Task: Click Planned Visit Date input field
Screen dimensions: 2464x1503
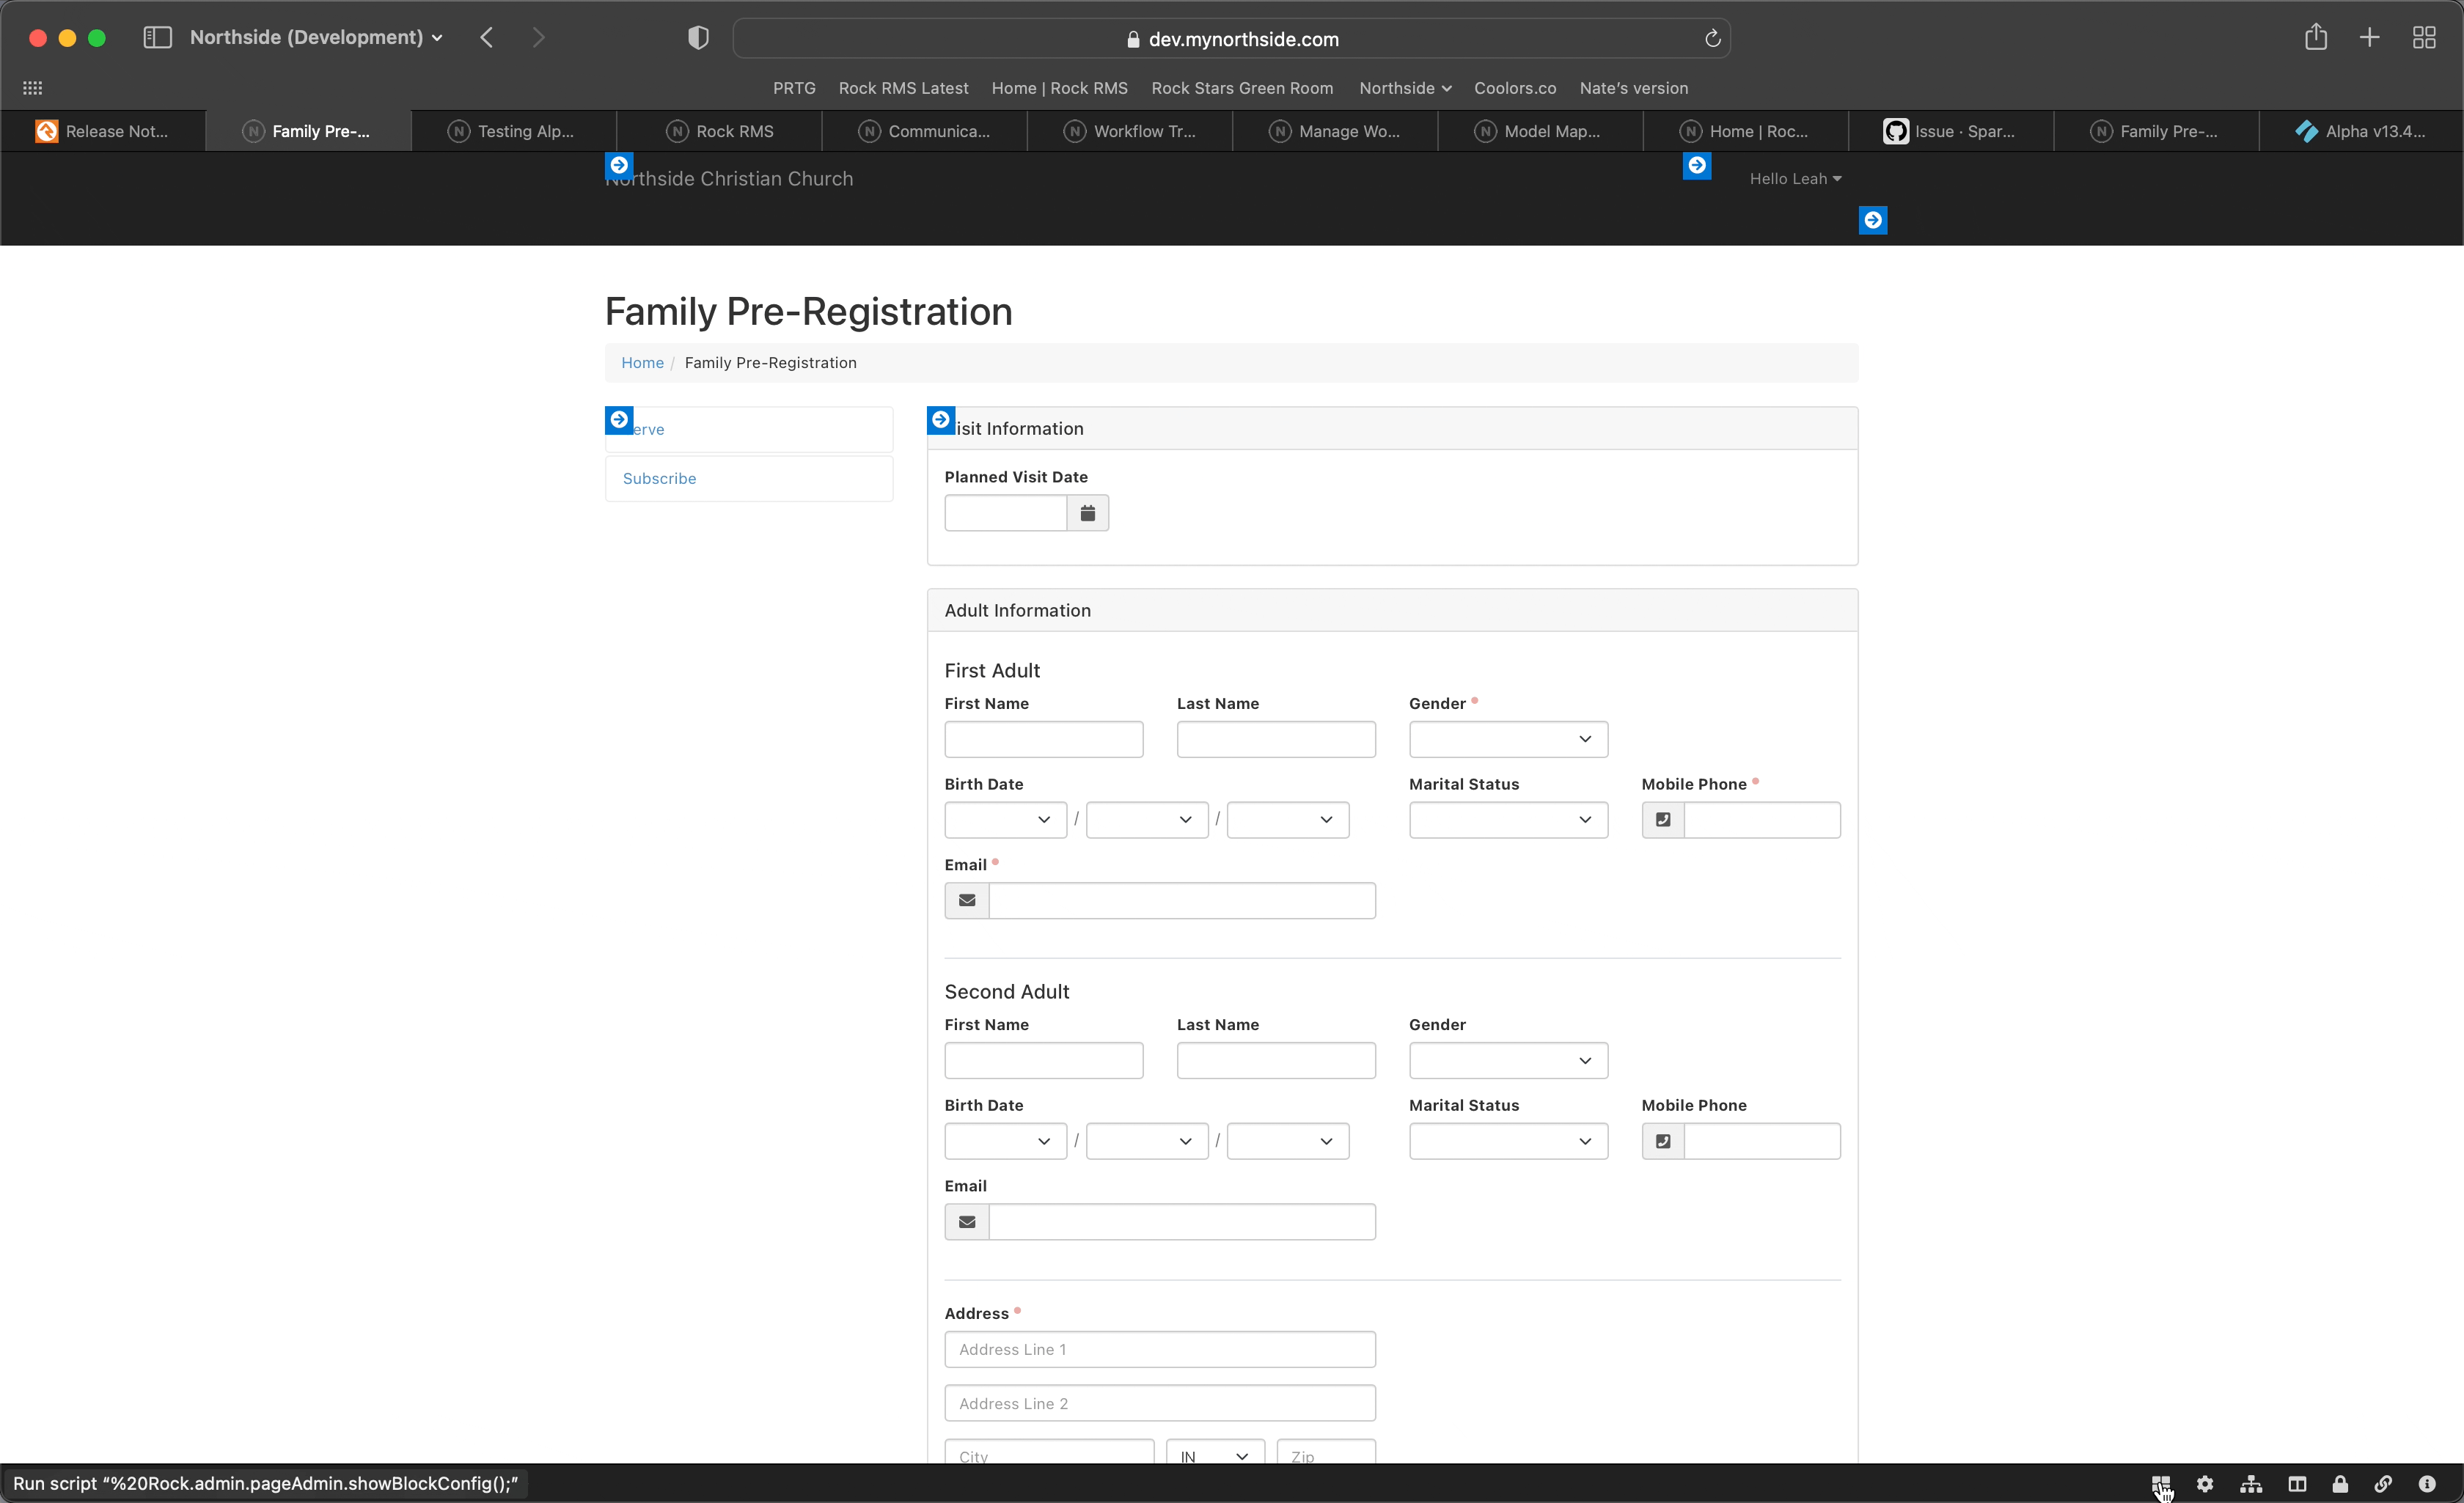Action: pos(1006,513)
